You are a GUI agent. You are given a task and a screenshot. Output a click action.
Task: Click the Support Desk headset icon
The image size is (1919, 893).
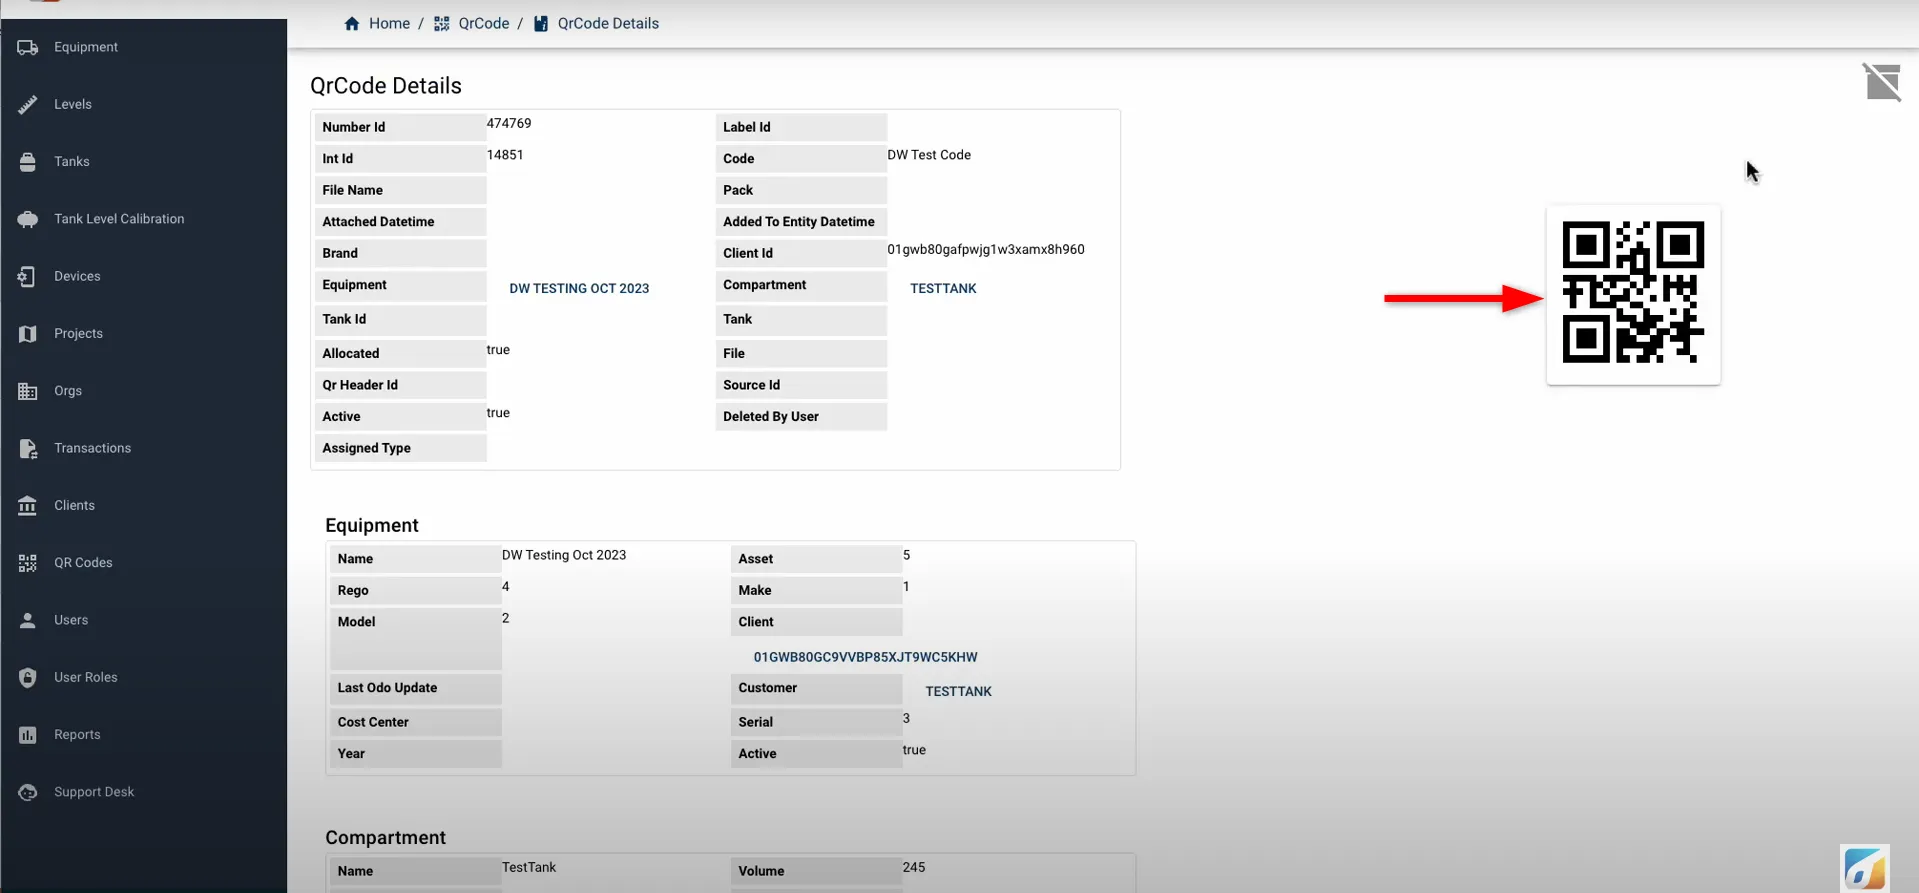coord(28,792)
